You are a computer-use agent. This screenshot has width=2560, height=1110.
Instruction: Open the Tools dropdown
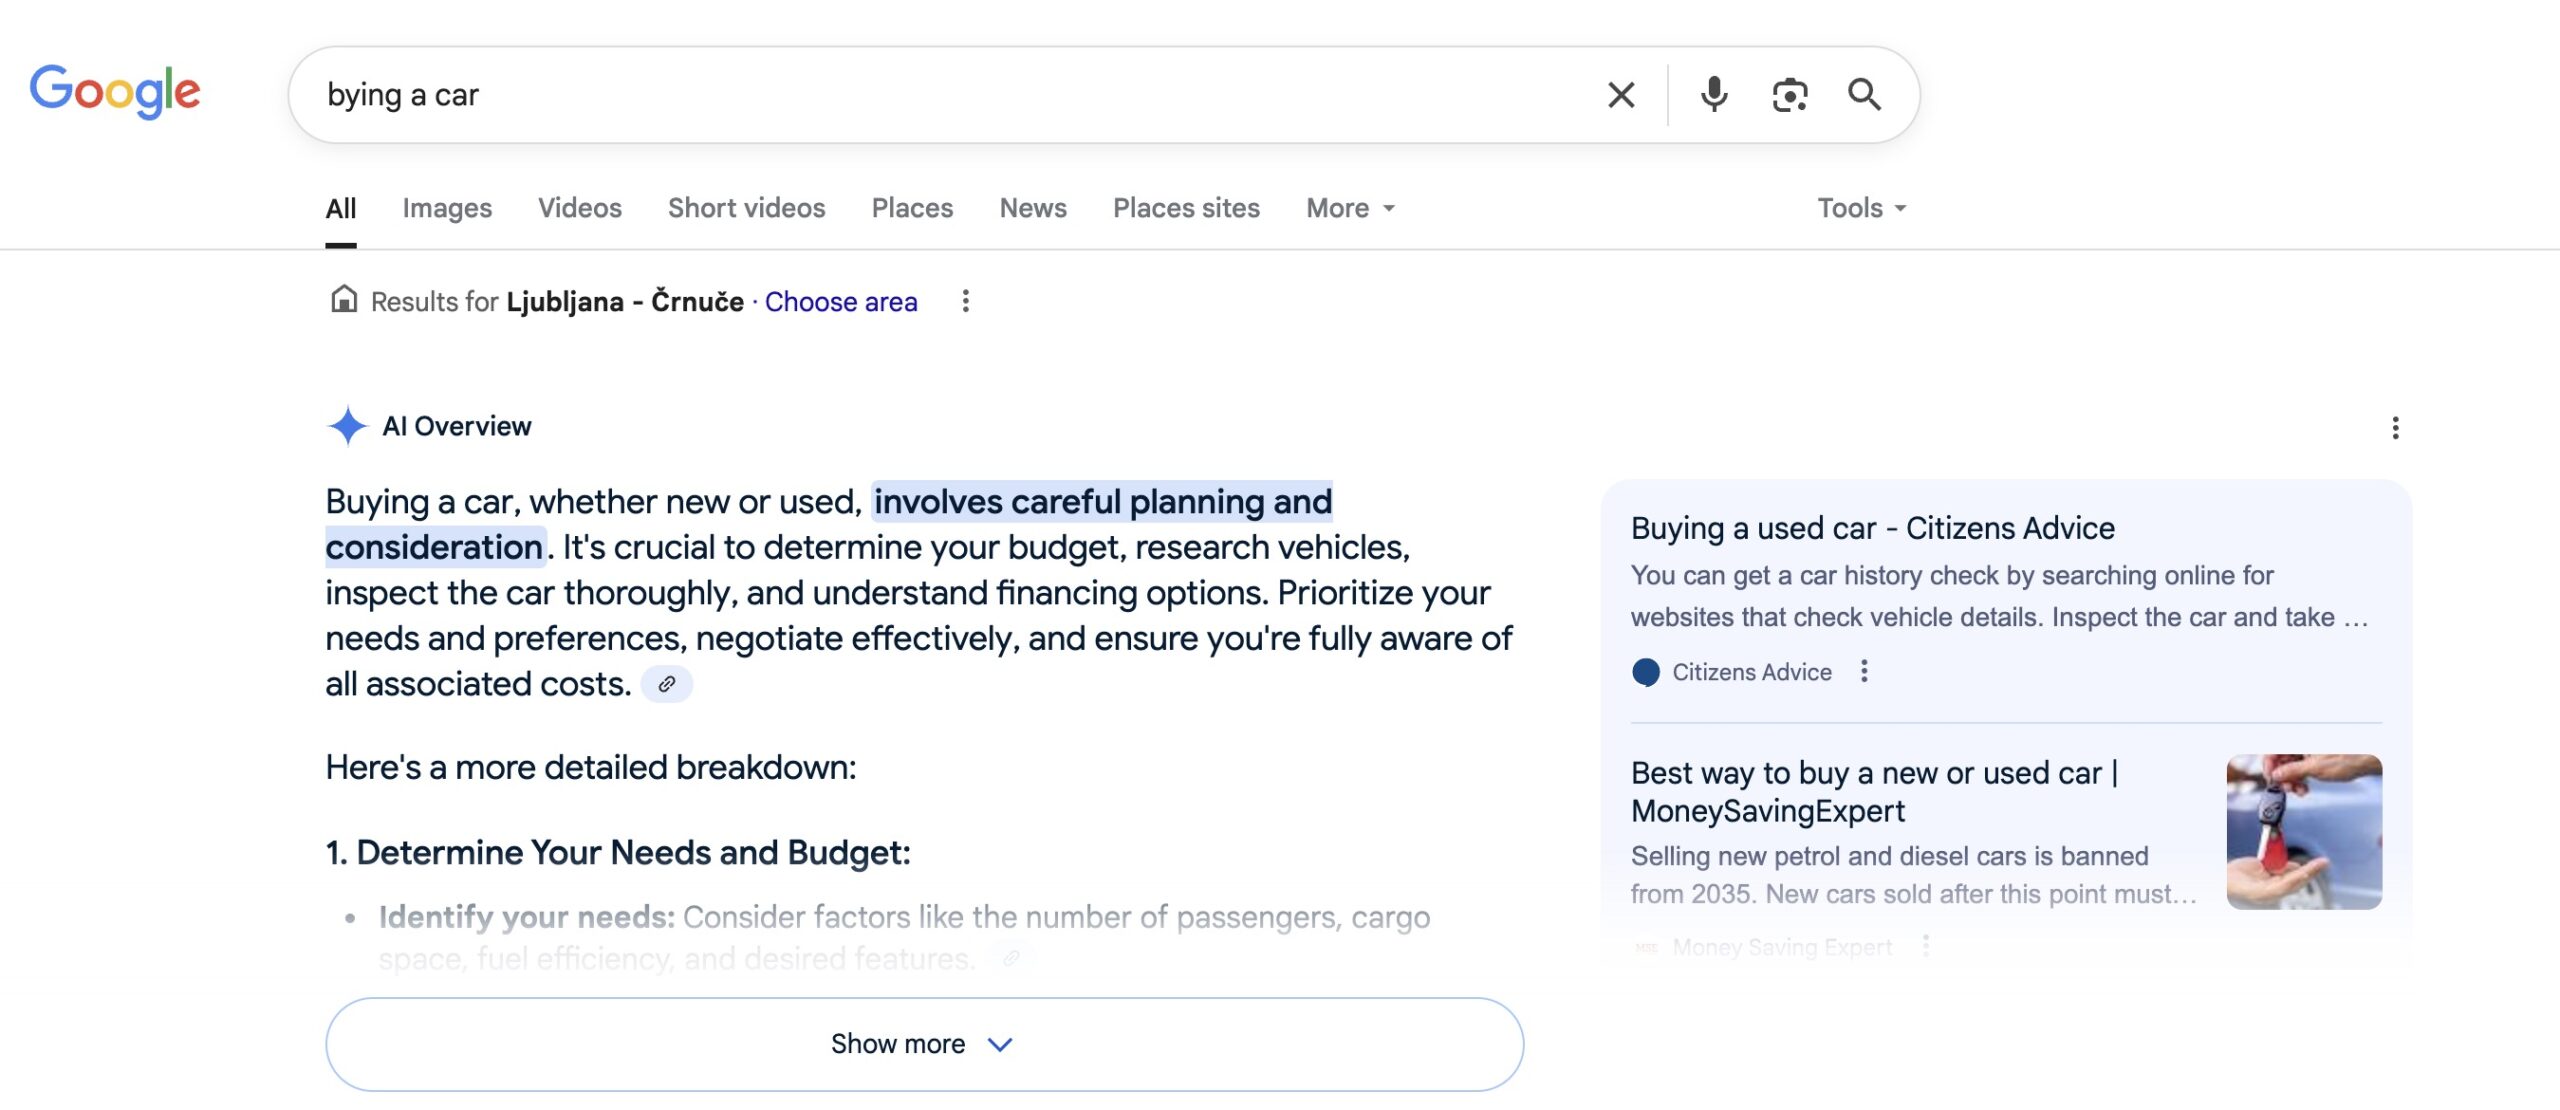tap(1861, 208)
